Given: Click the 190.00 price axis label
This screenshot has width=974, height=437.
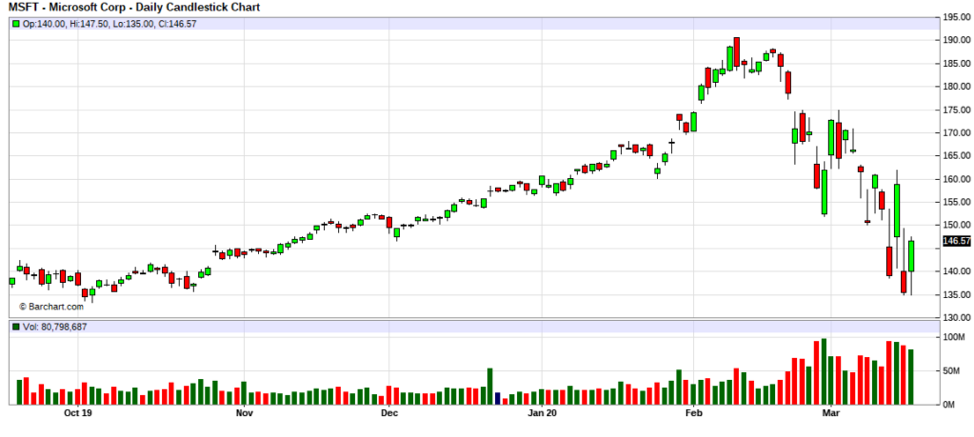Looking at the screenshot, I should click(x=957, y=40).
